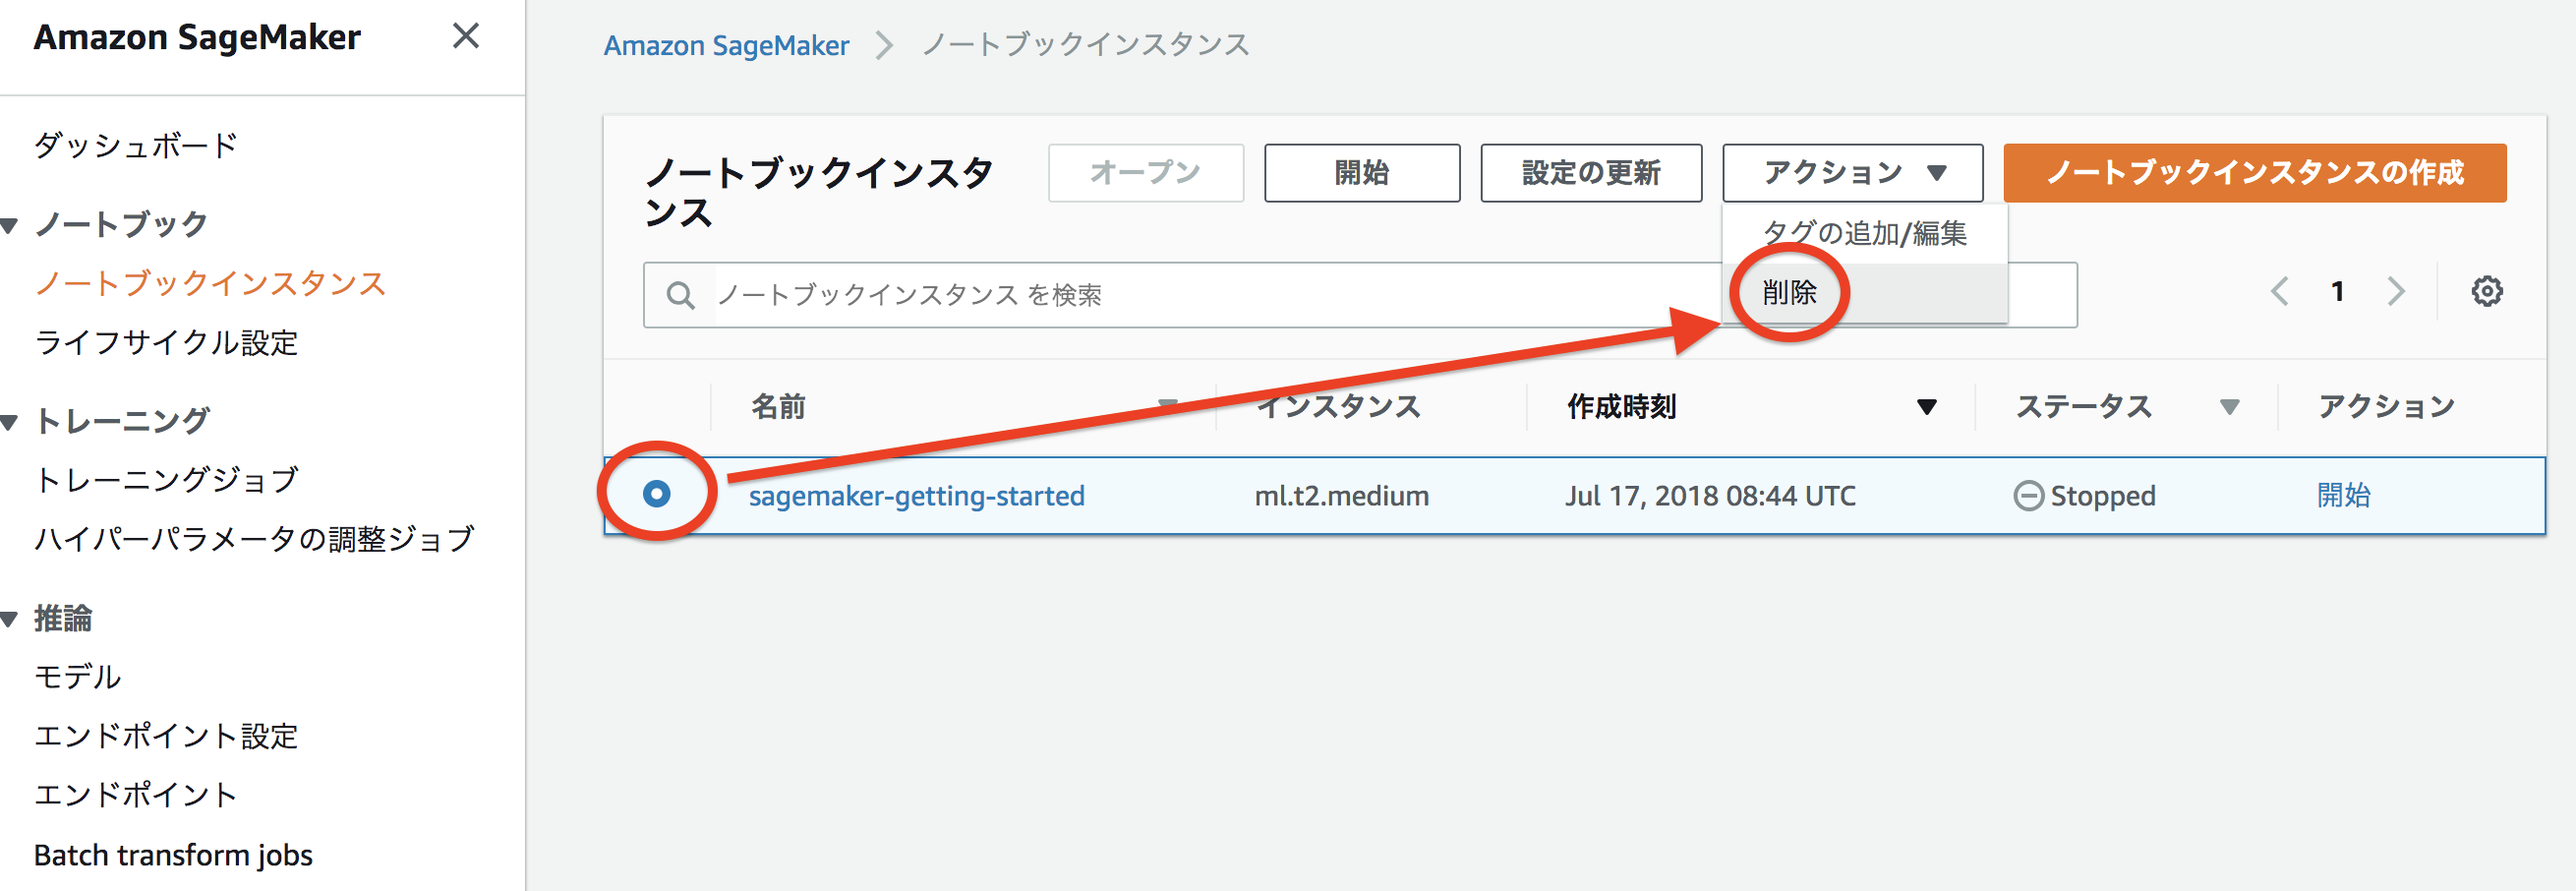
Task: Sort table by ステータス column arrow
Action: [2228, 407]
